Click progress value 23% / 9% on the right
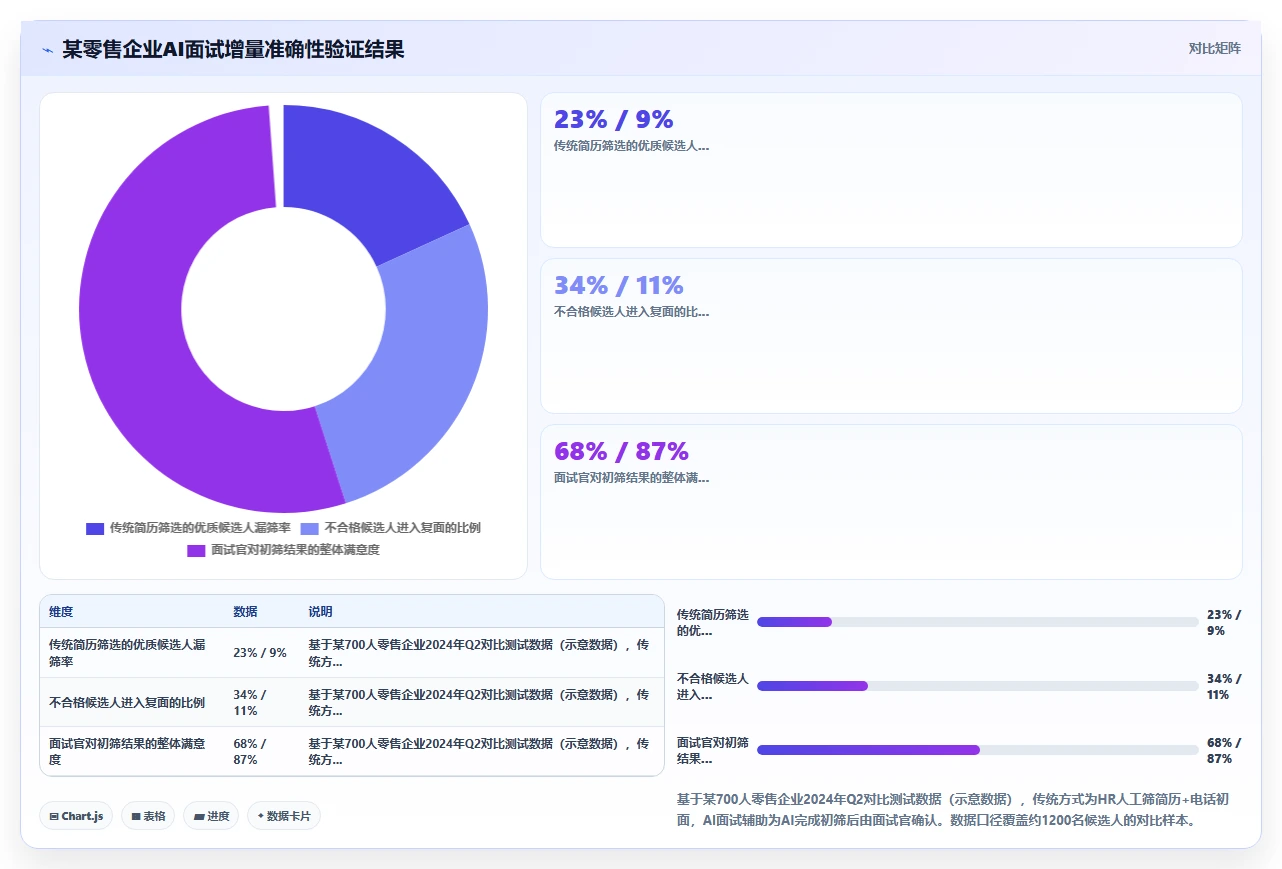 click(1224, 622)
